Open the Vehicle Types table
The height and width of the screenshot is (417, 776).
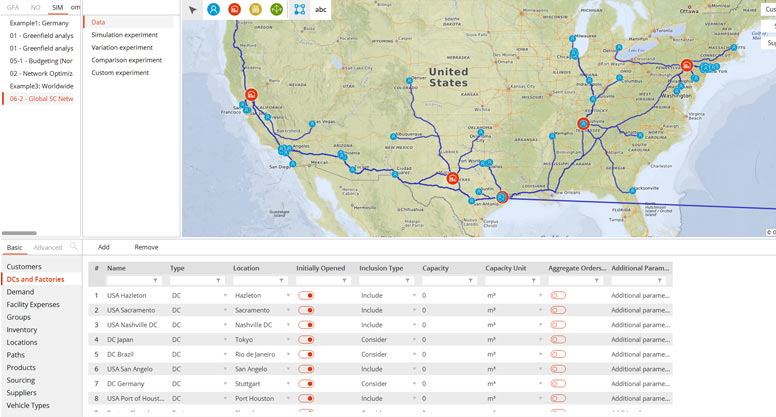(x=28, y=405)
